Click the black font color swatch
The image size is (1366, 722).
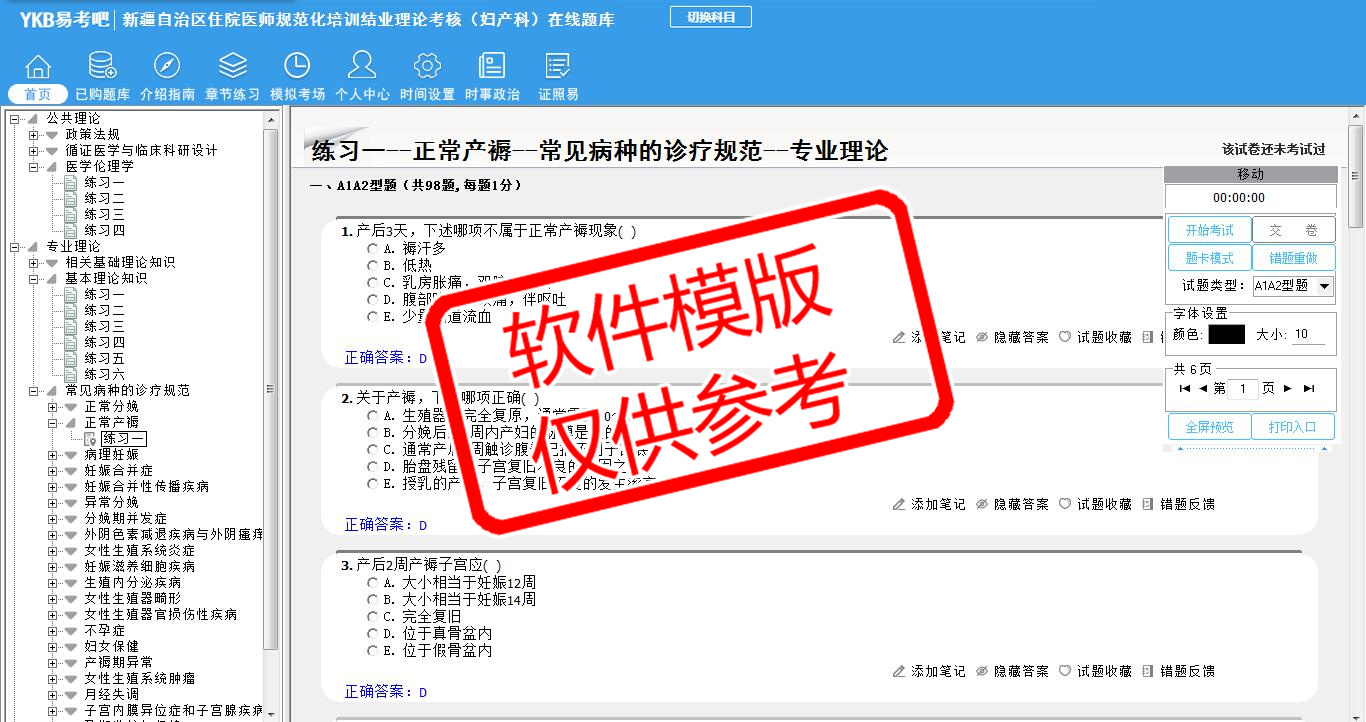1226,335
